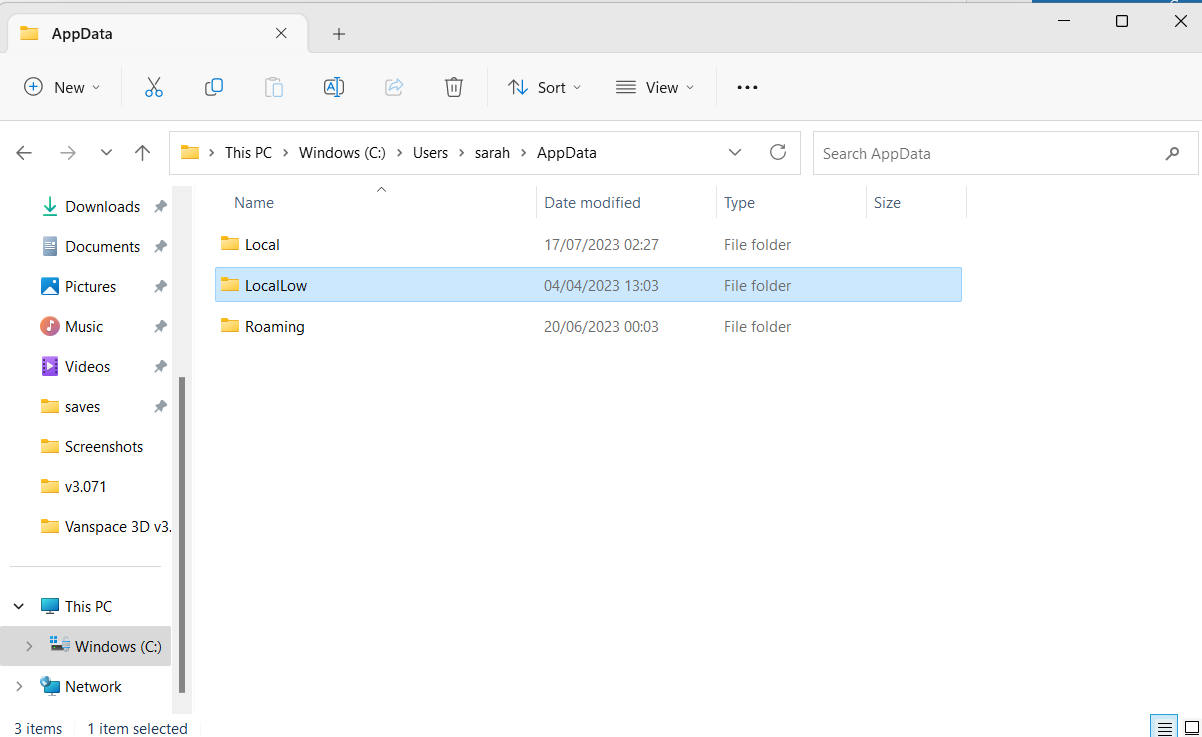Click the Share icon in toolbar
This screenshot has height=737, width=1202.
pos(394,88)
